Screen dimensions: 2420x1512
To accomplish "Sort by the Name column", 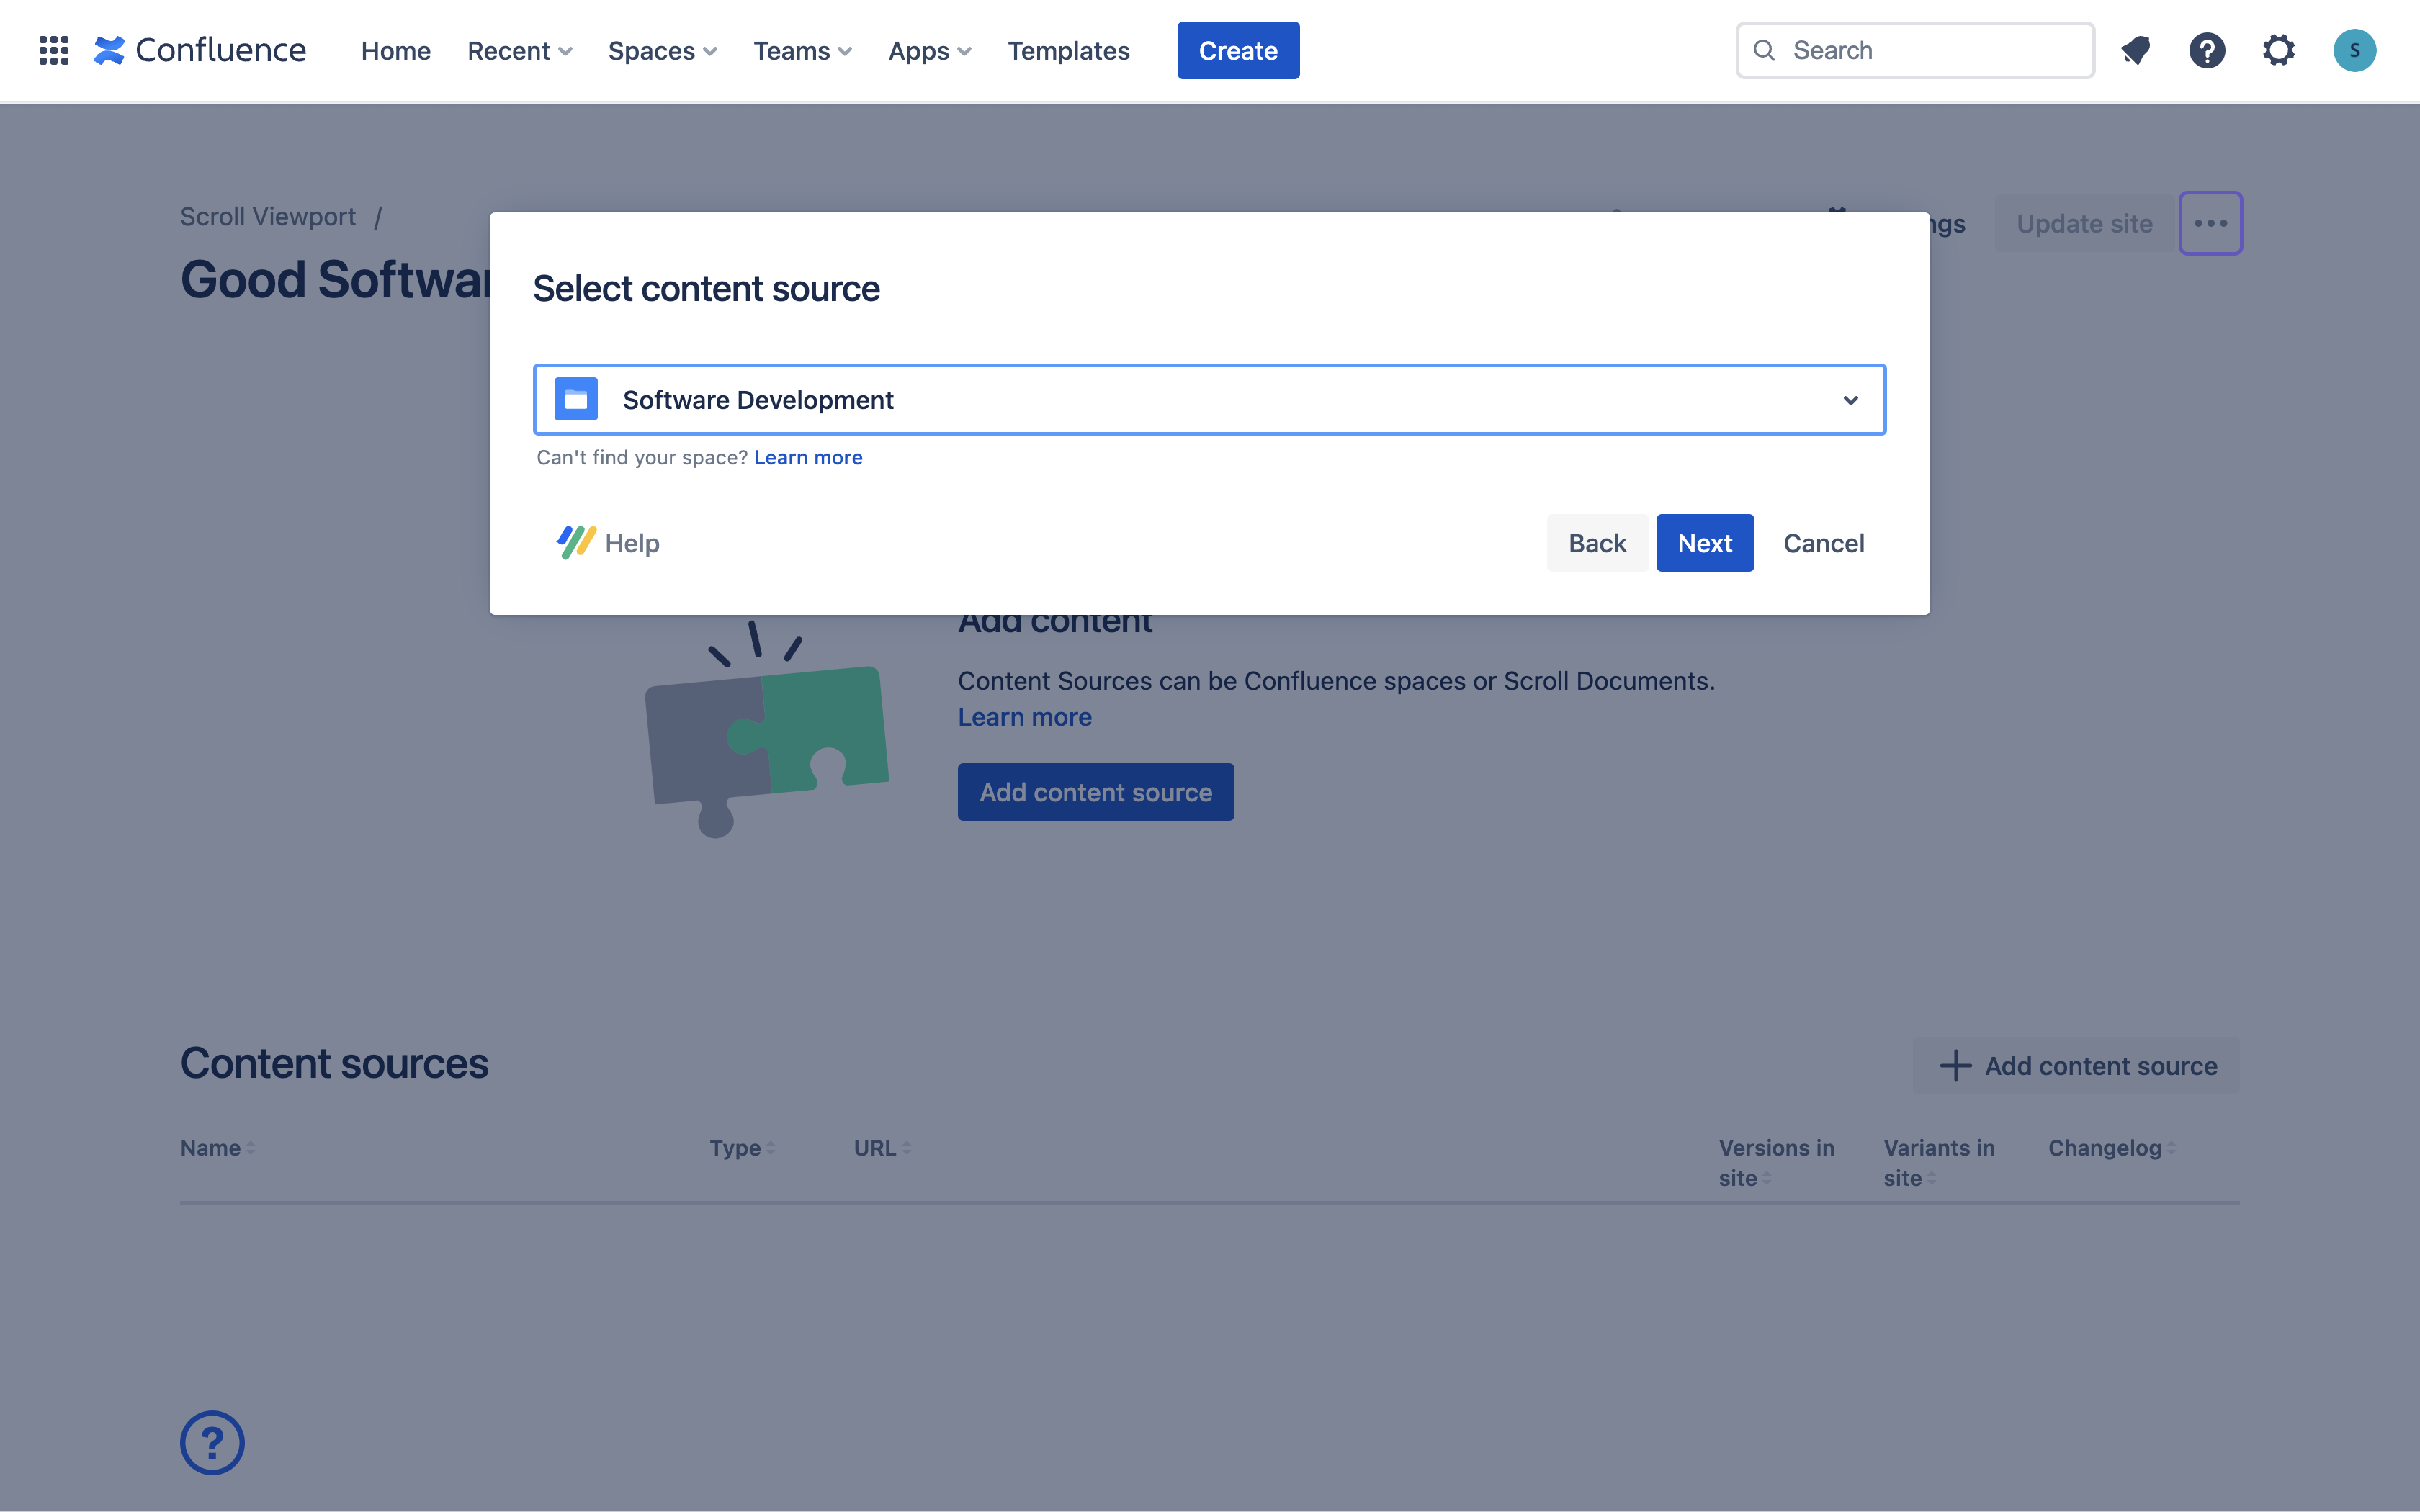I will (217, 1148).
